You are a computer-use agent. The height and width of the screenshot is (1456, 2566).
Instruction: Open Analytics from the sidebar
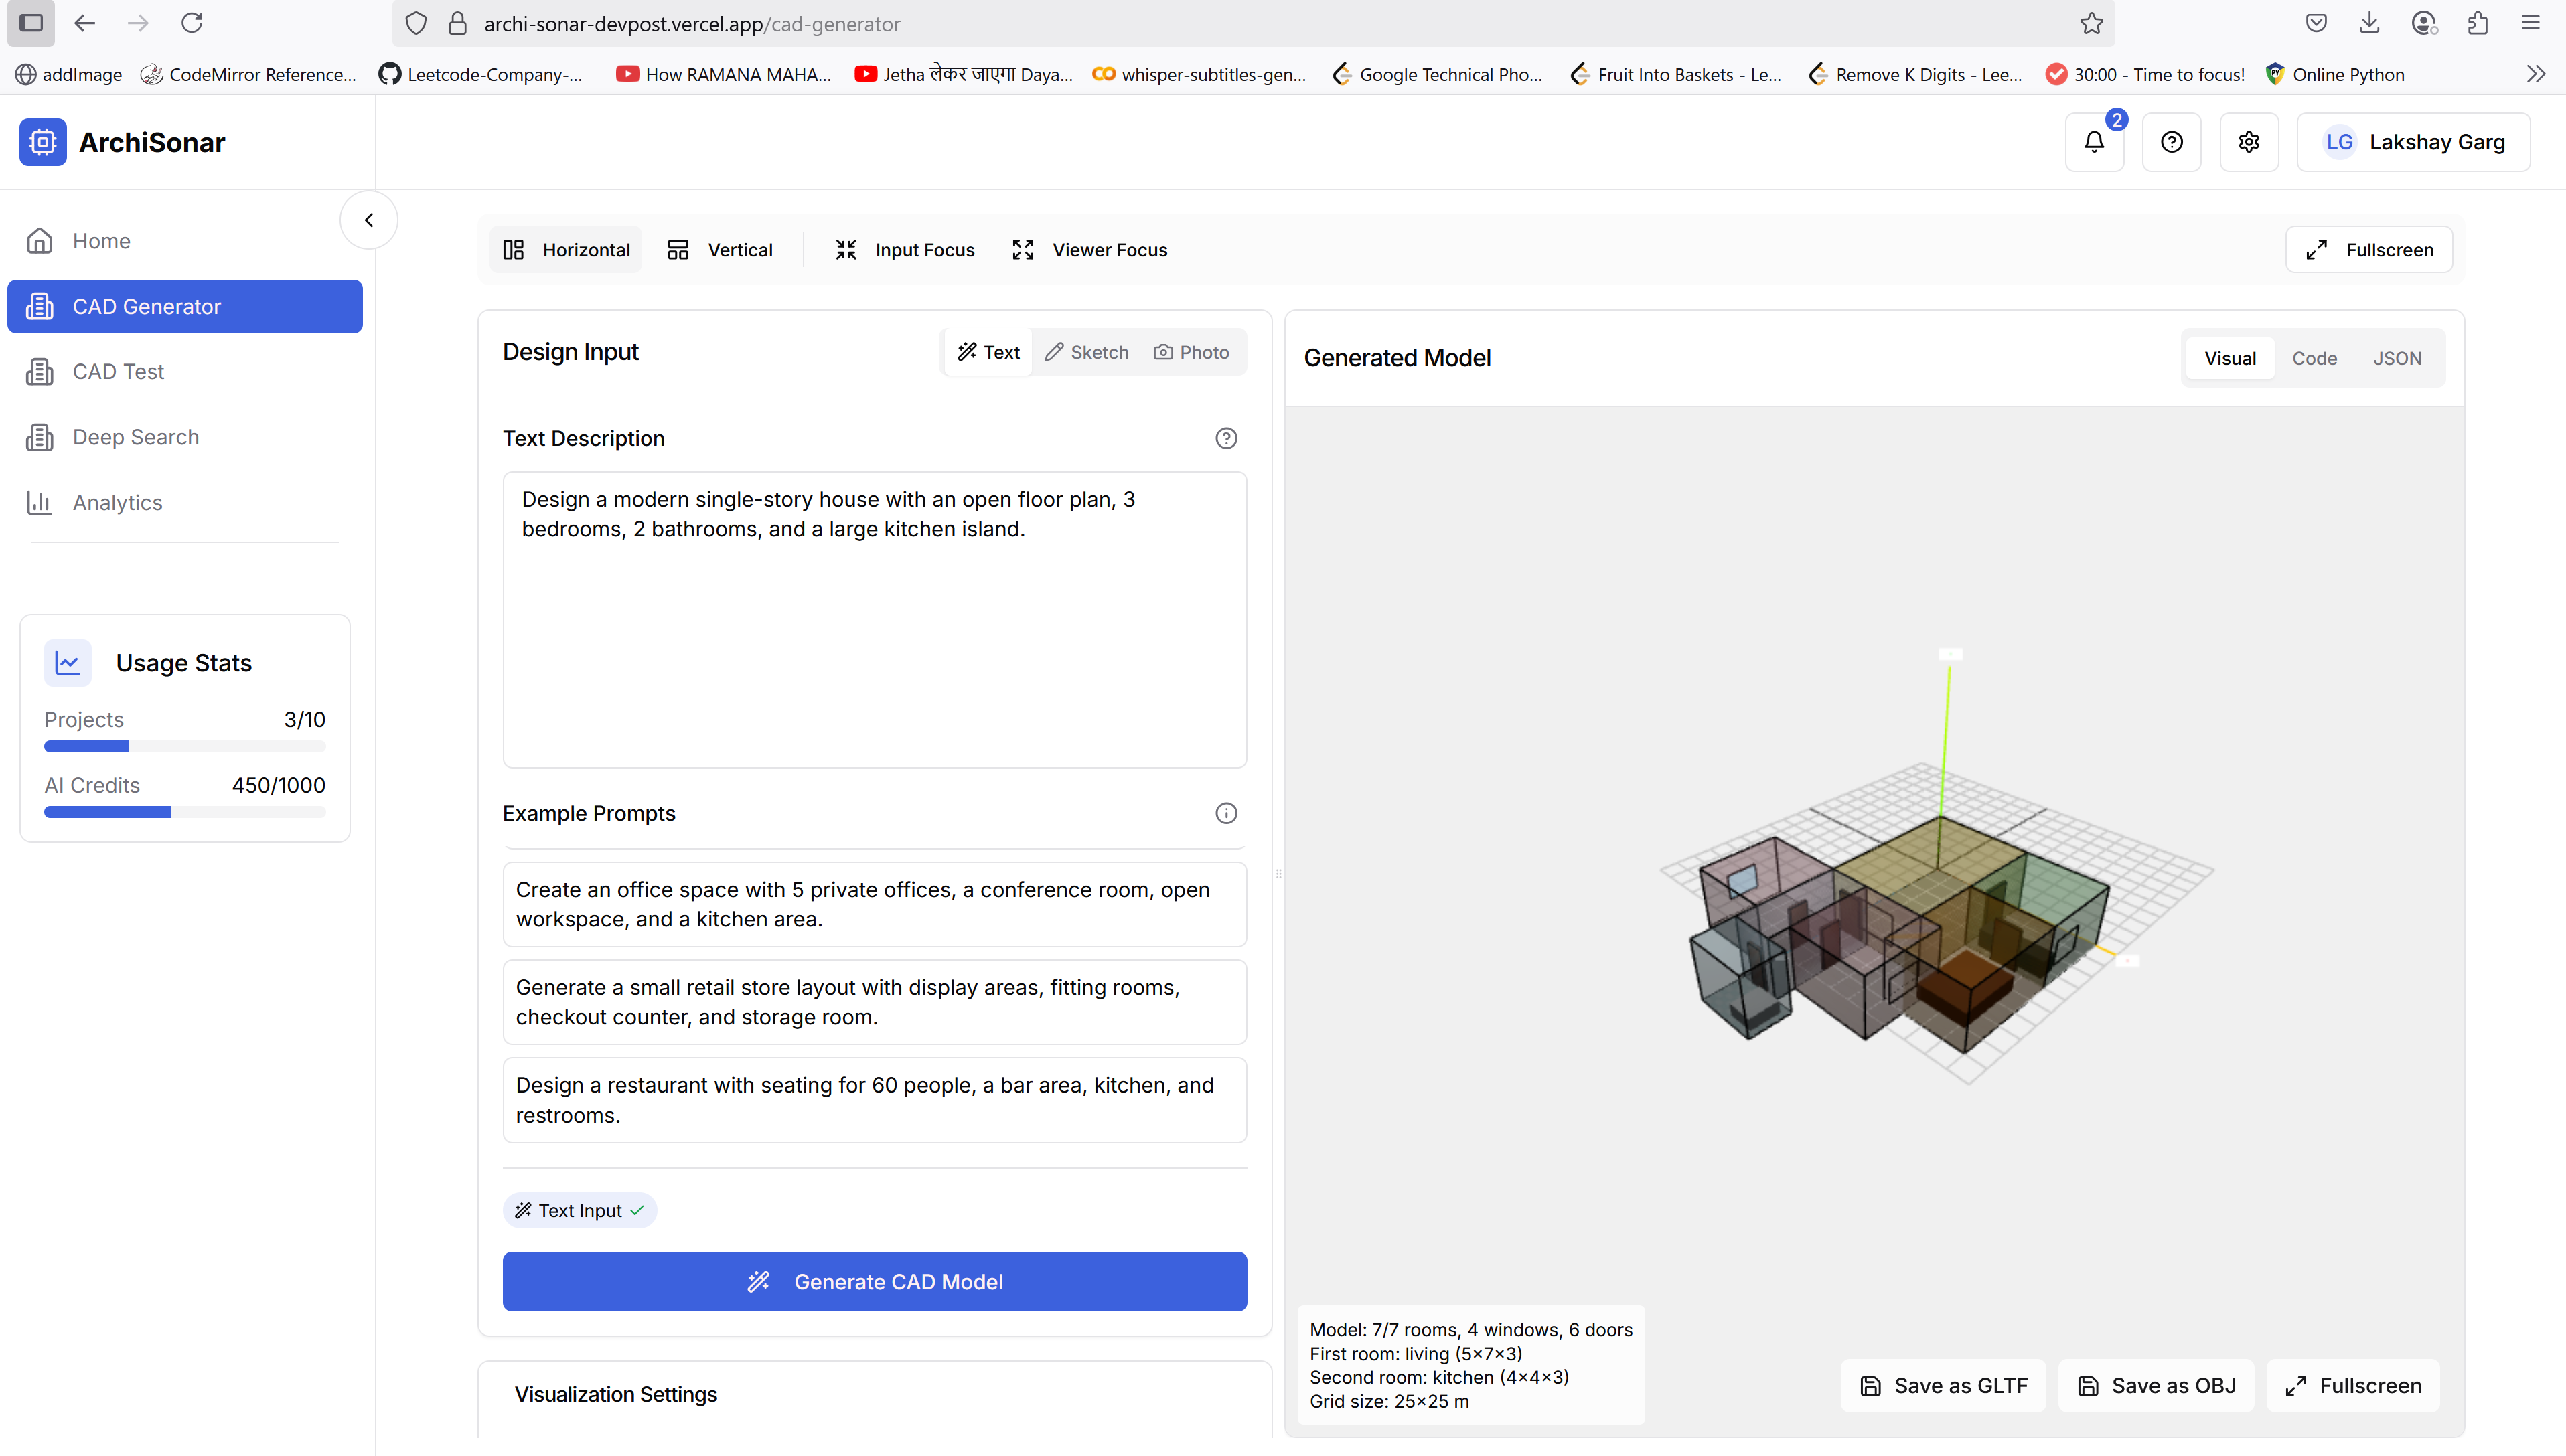point(117,502)
